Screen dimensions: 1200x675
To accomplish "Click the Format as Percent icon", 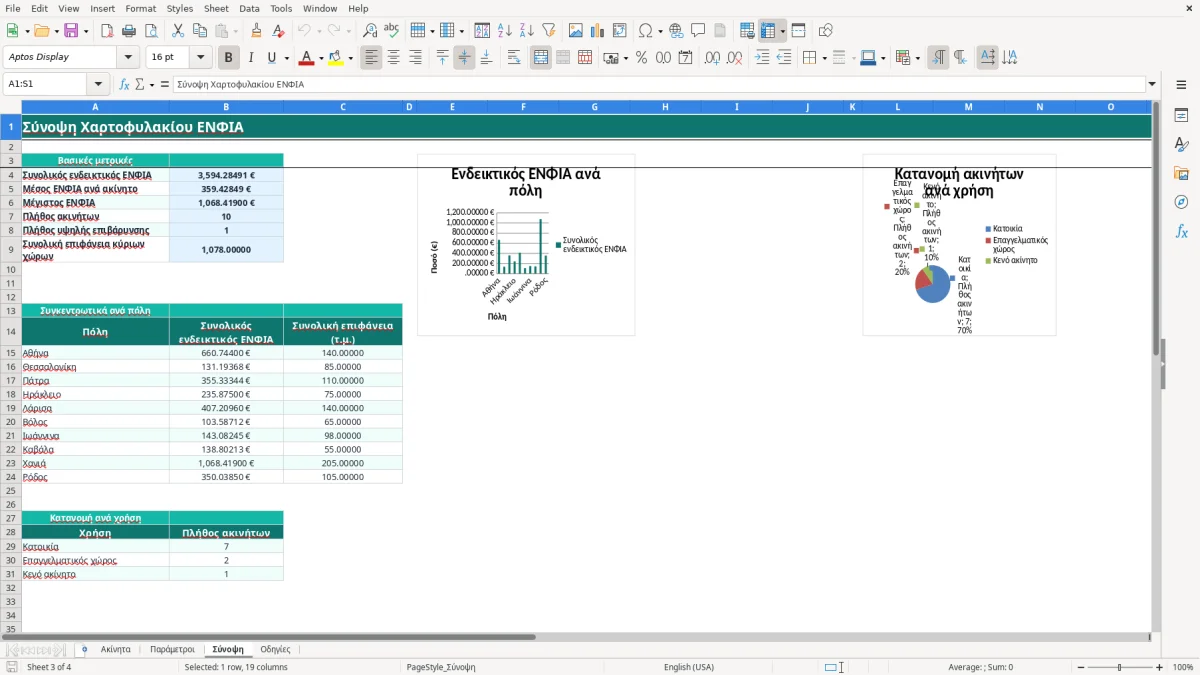I will pos(641,58).
